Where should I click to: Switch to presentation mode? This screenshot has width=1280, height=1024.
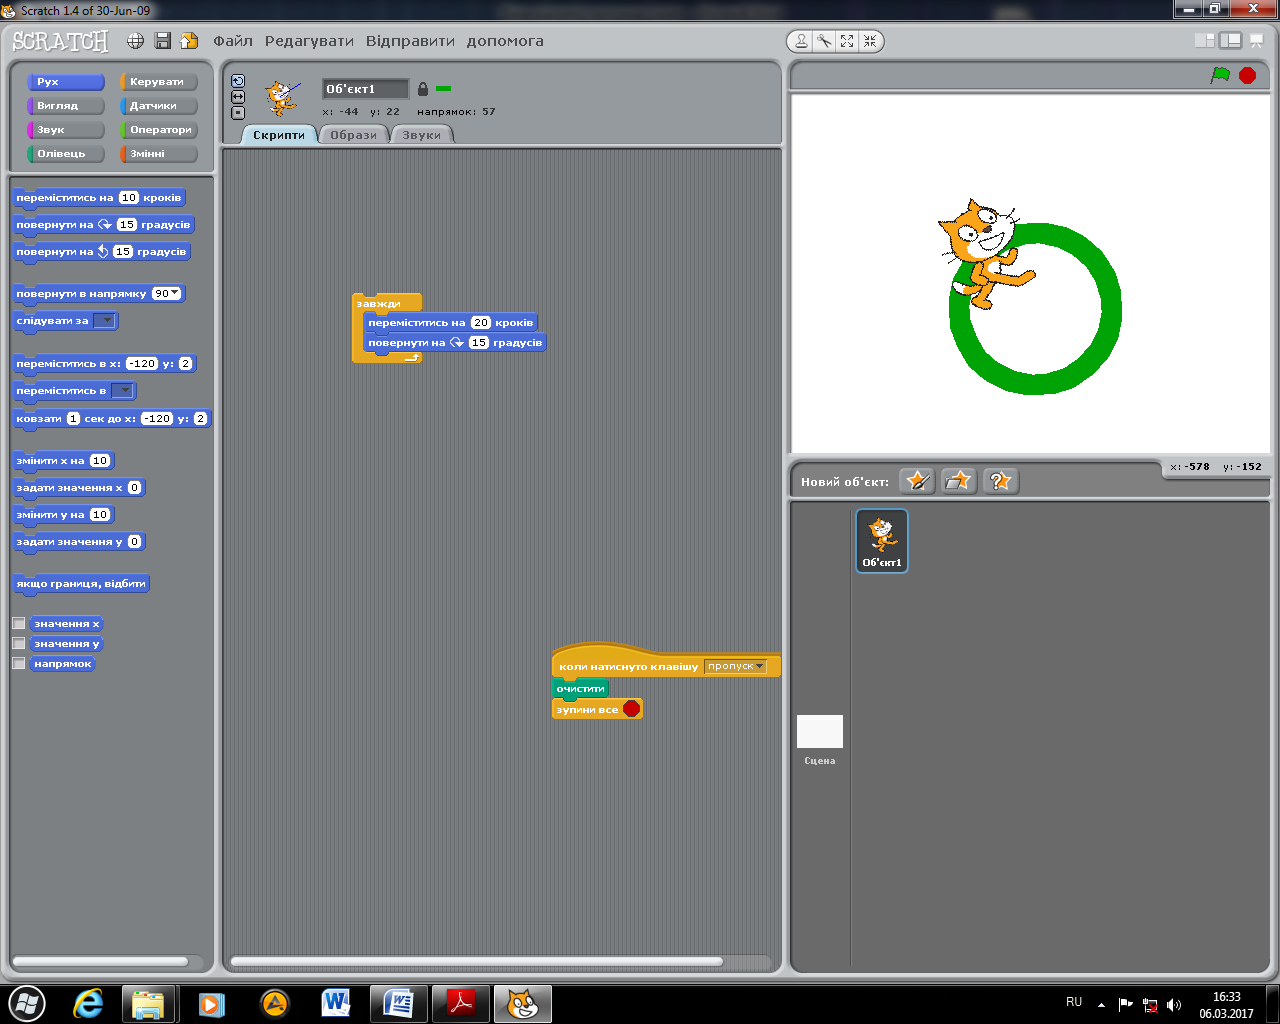tap(1257, 41)
